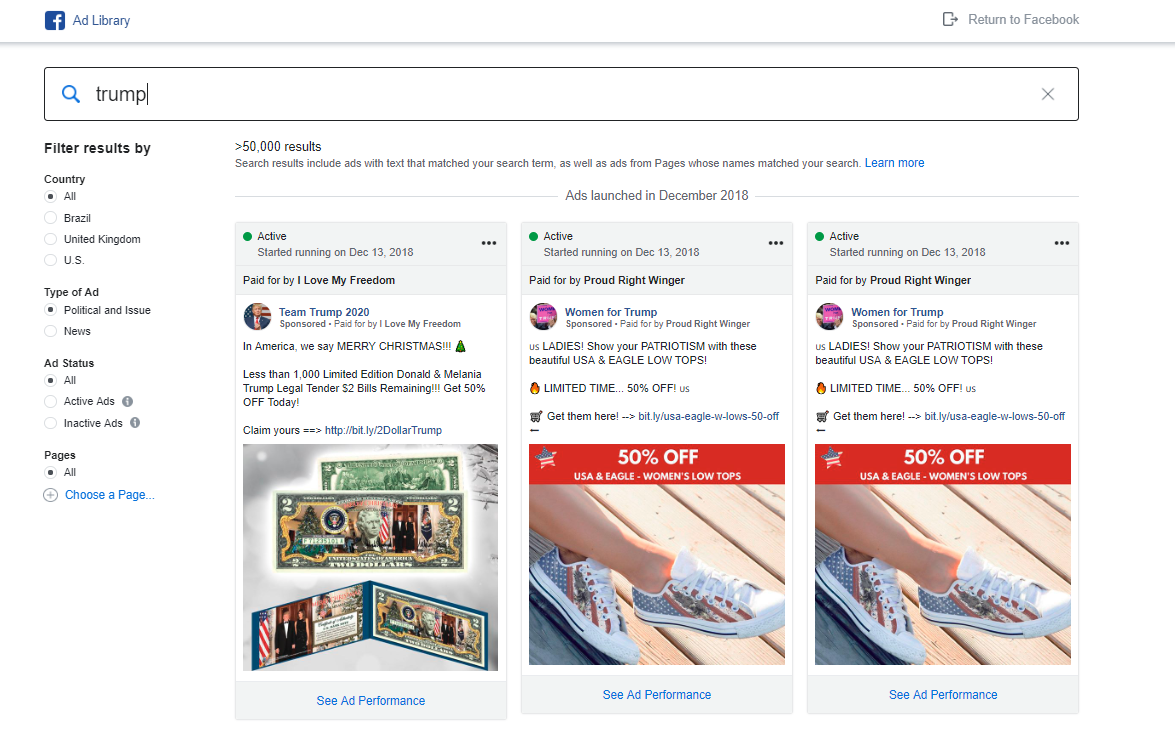The image size is (1175, 731).
Task: Click the Facebook logo icon
Action: (55, 20)
